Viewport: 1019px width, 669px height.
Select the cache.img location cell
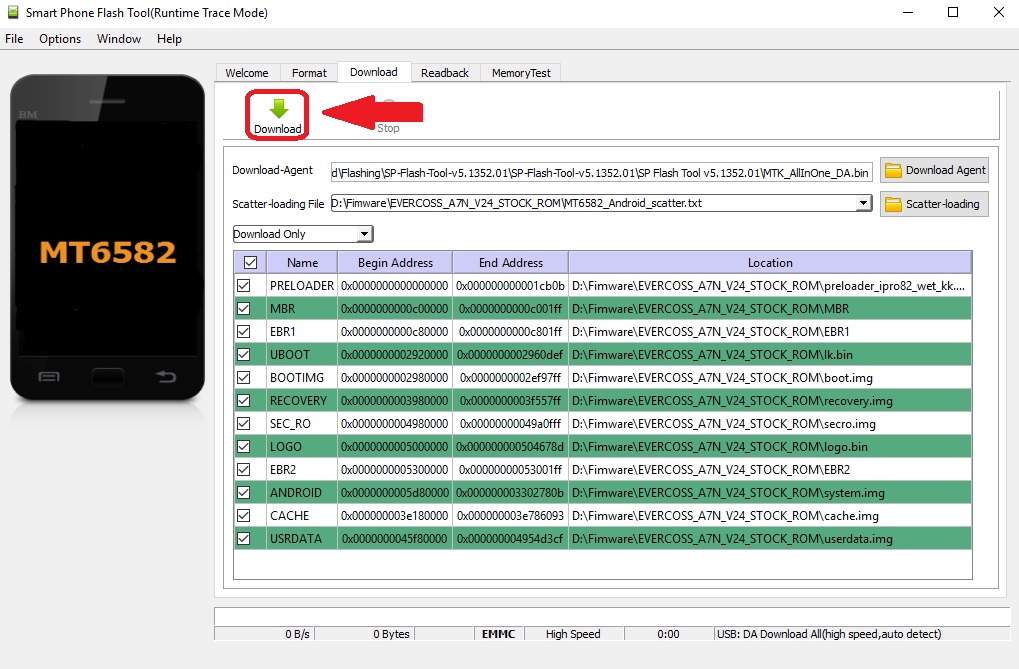coord(770,516)
